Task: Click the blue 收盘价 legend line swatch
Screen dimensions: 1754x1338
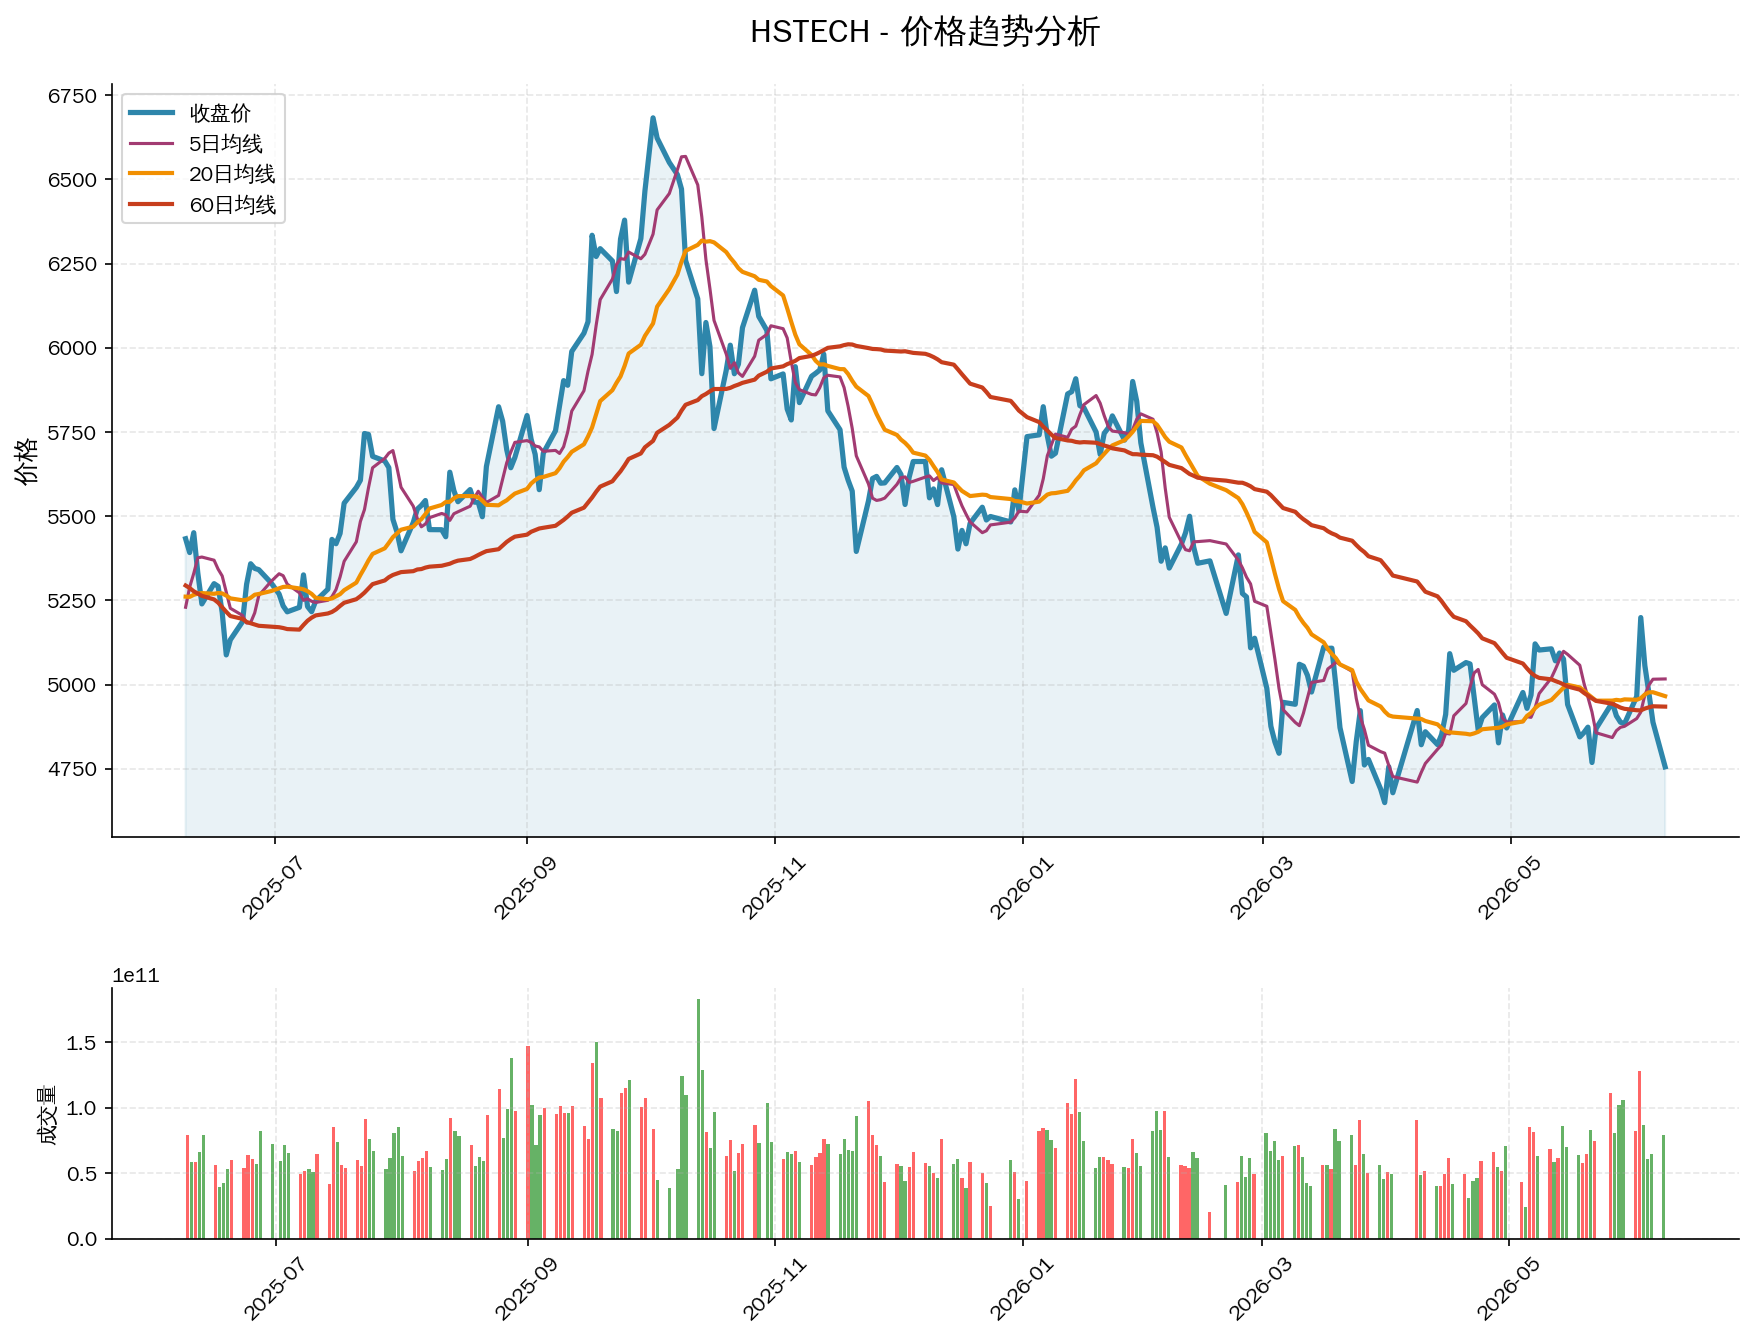Action: (x=152, y=113)
